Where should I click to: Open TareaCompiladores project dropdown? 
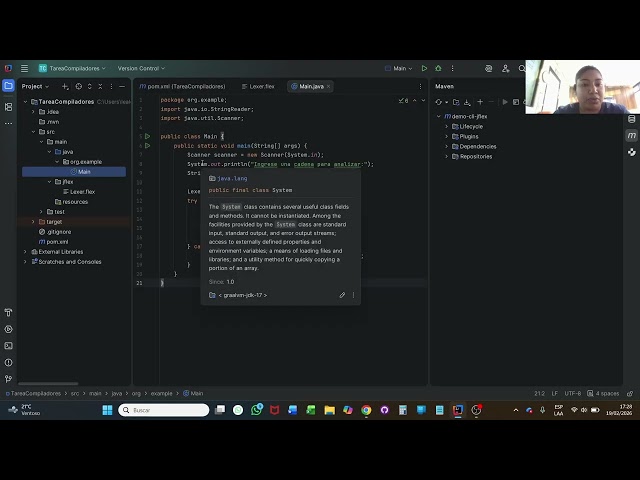(x=72, y=68)
